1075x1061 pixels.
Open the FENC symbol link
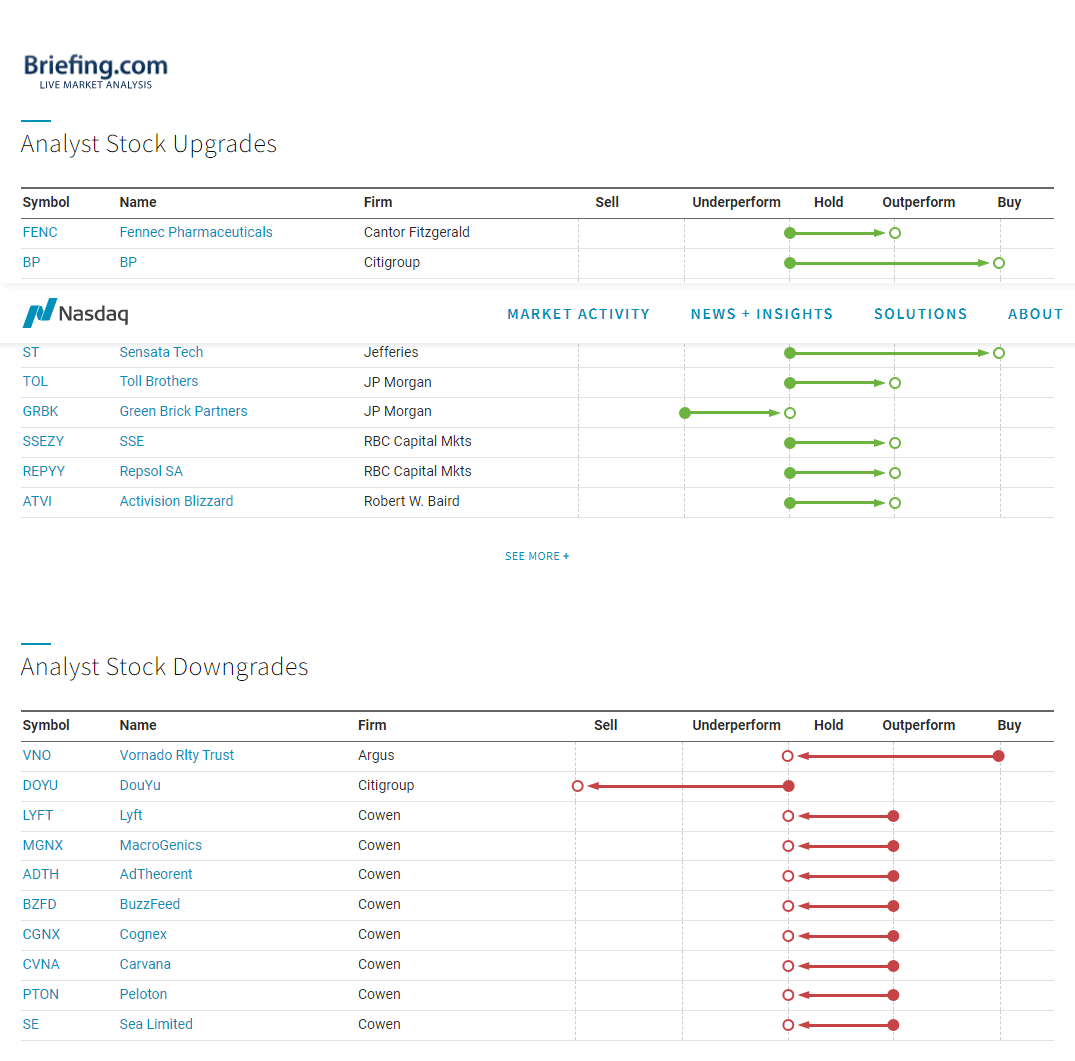[40, 232]
